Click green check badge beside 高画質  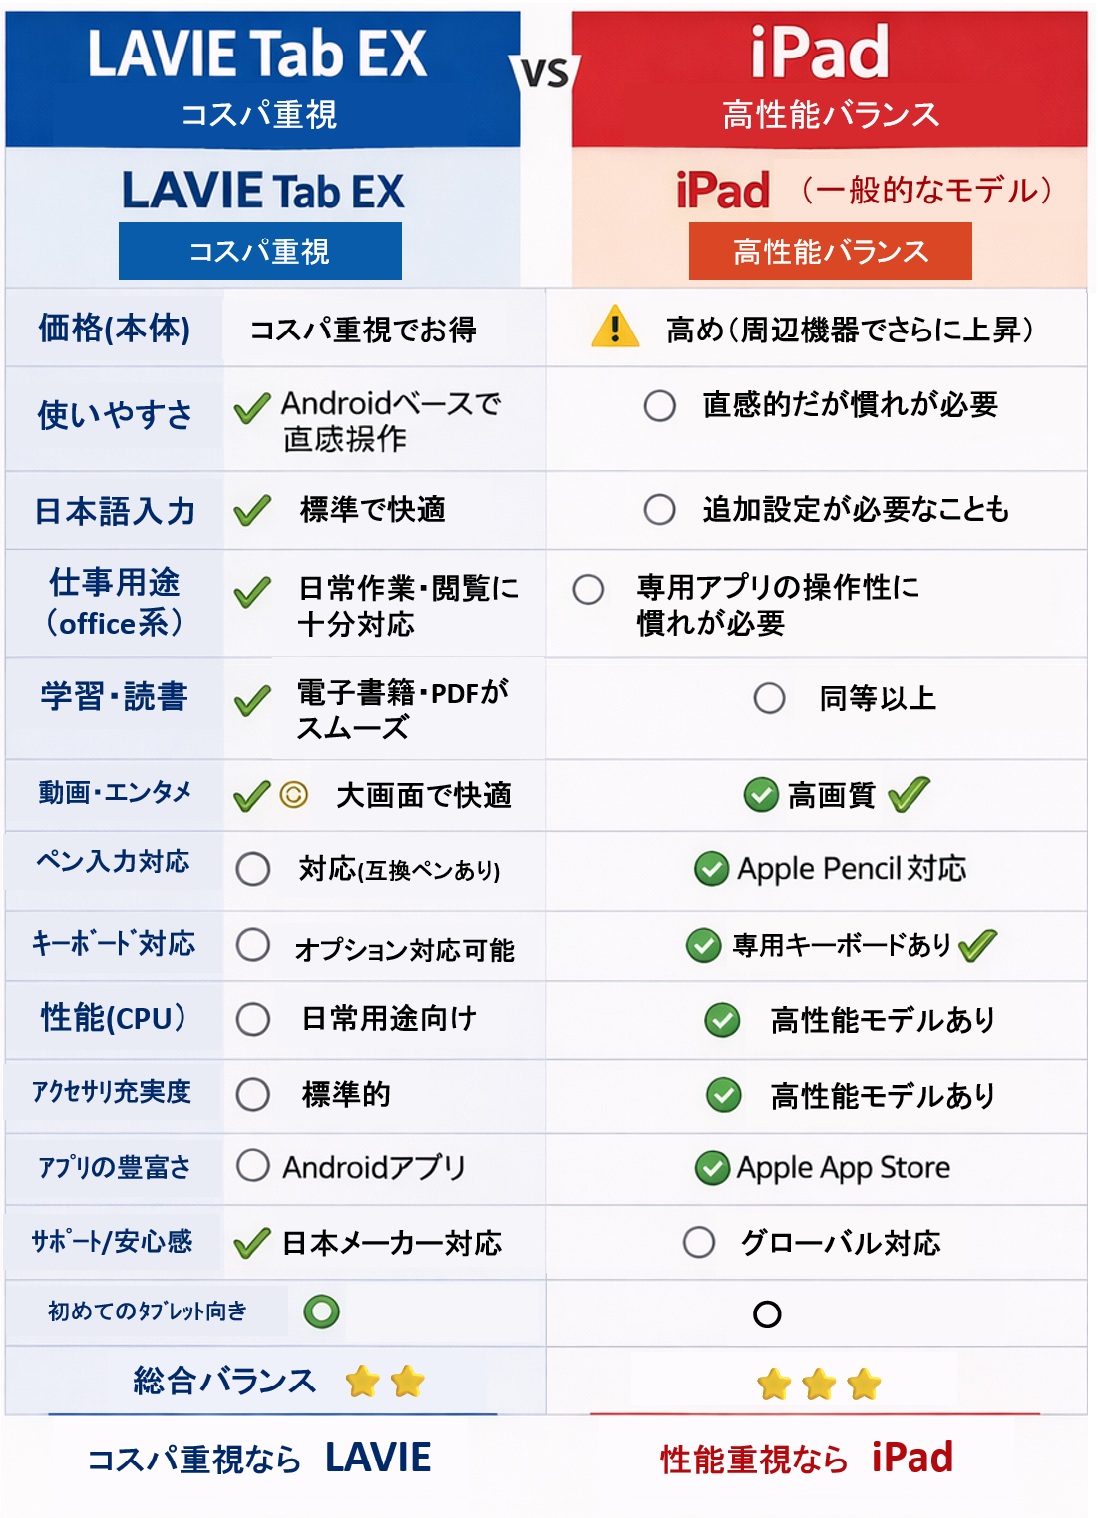pyautogui.click(x=761, y=795)
